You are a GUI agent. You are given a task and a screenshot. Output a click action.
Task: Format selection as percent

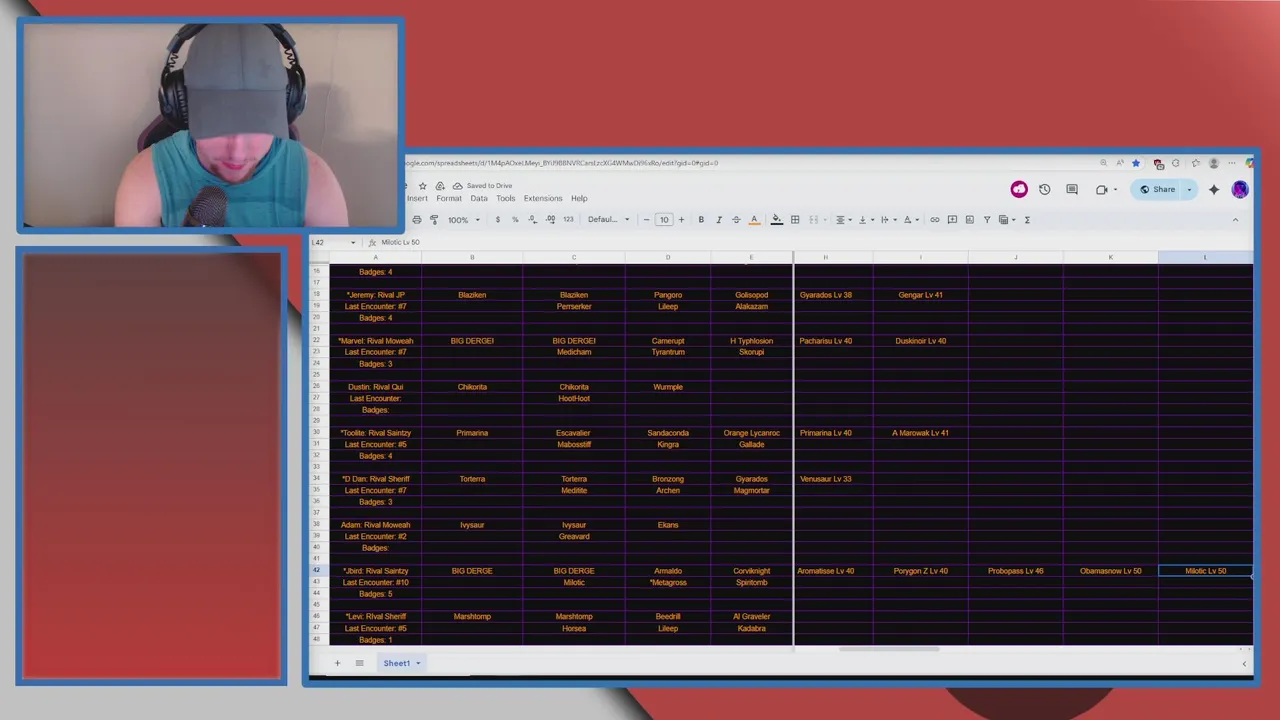click(x=515, y=220)
